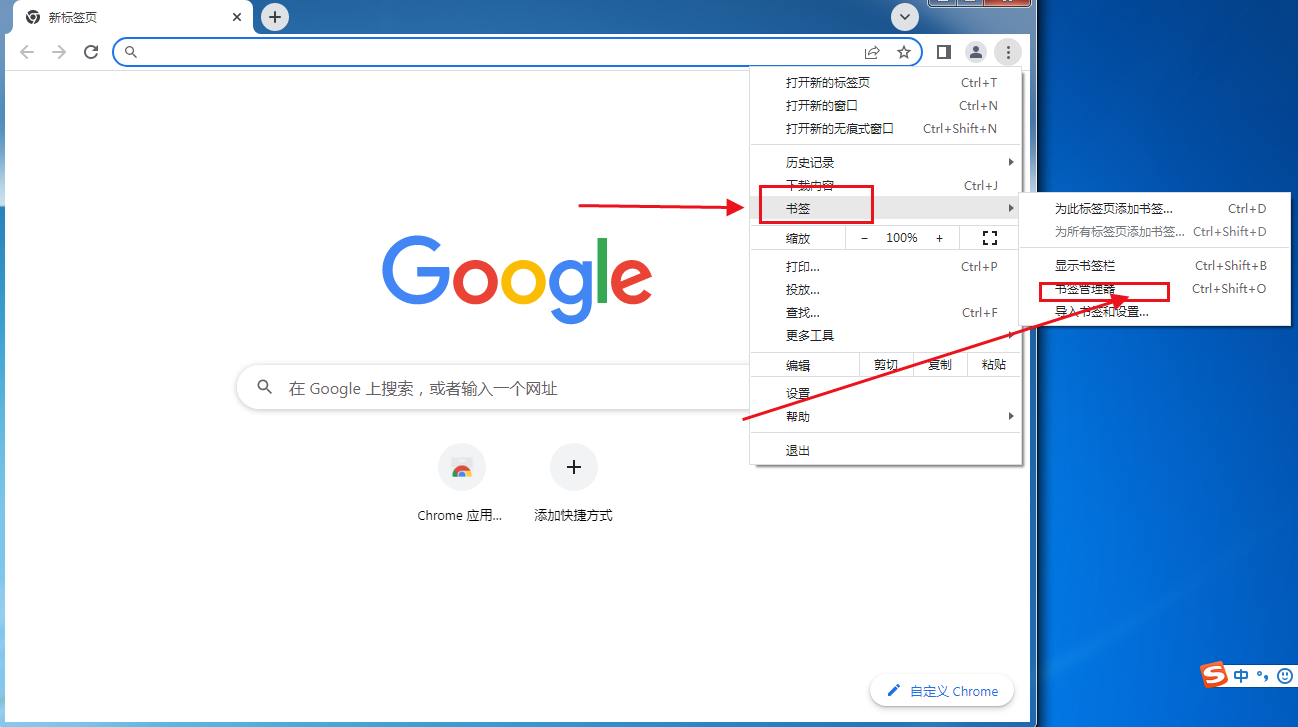Open the Chrome 应用 shortcut icon

tap(461, 467)
